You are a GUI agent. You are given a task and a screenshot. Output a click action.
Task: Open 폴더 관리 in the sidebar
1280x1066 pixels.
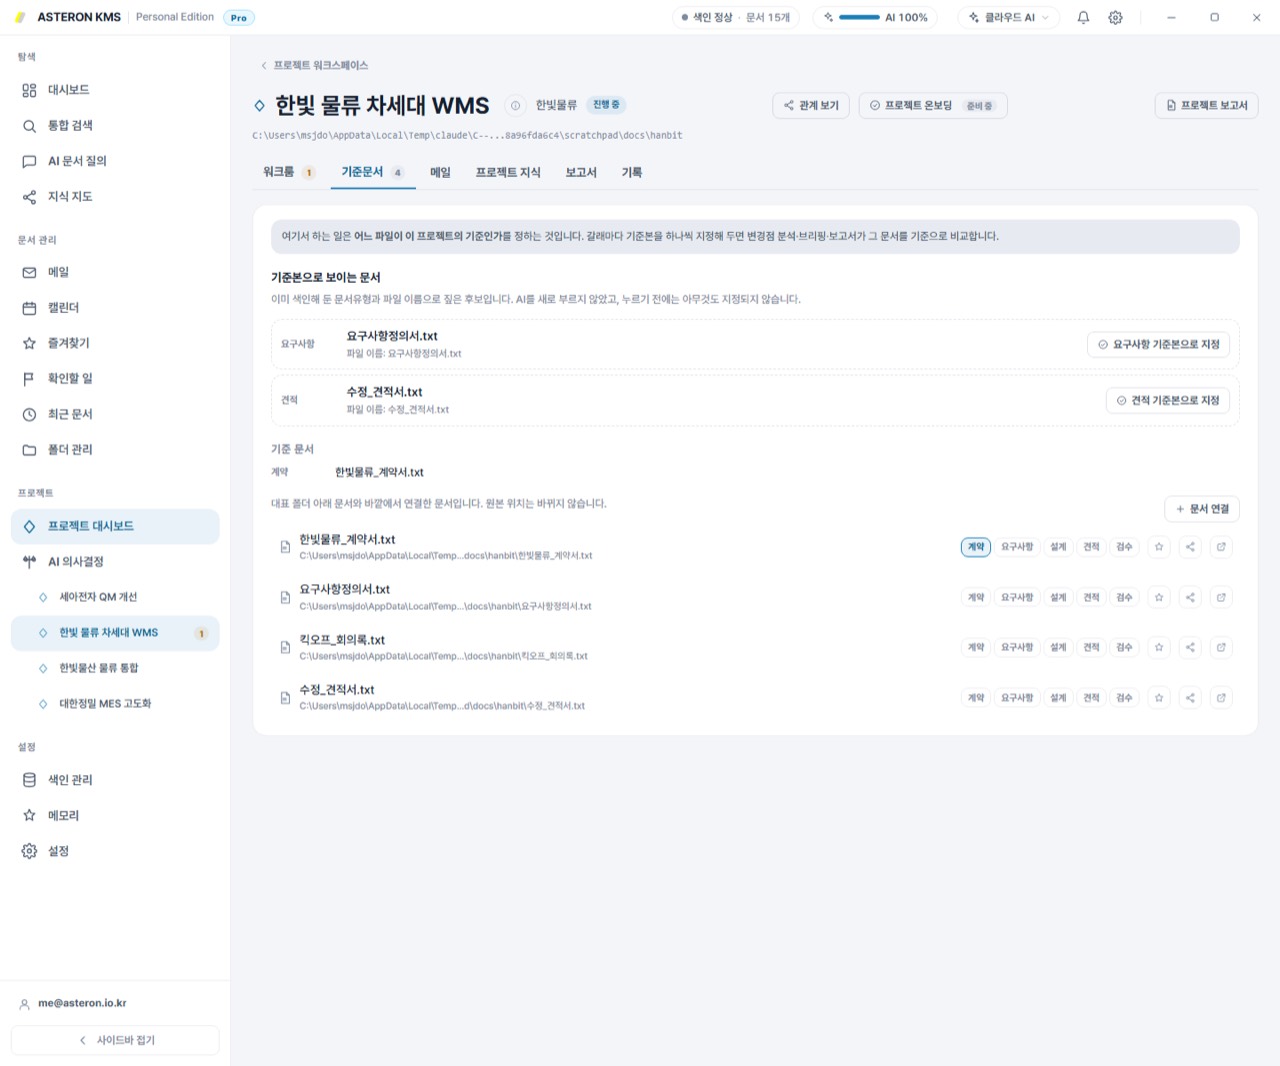[115, 450]
